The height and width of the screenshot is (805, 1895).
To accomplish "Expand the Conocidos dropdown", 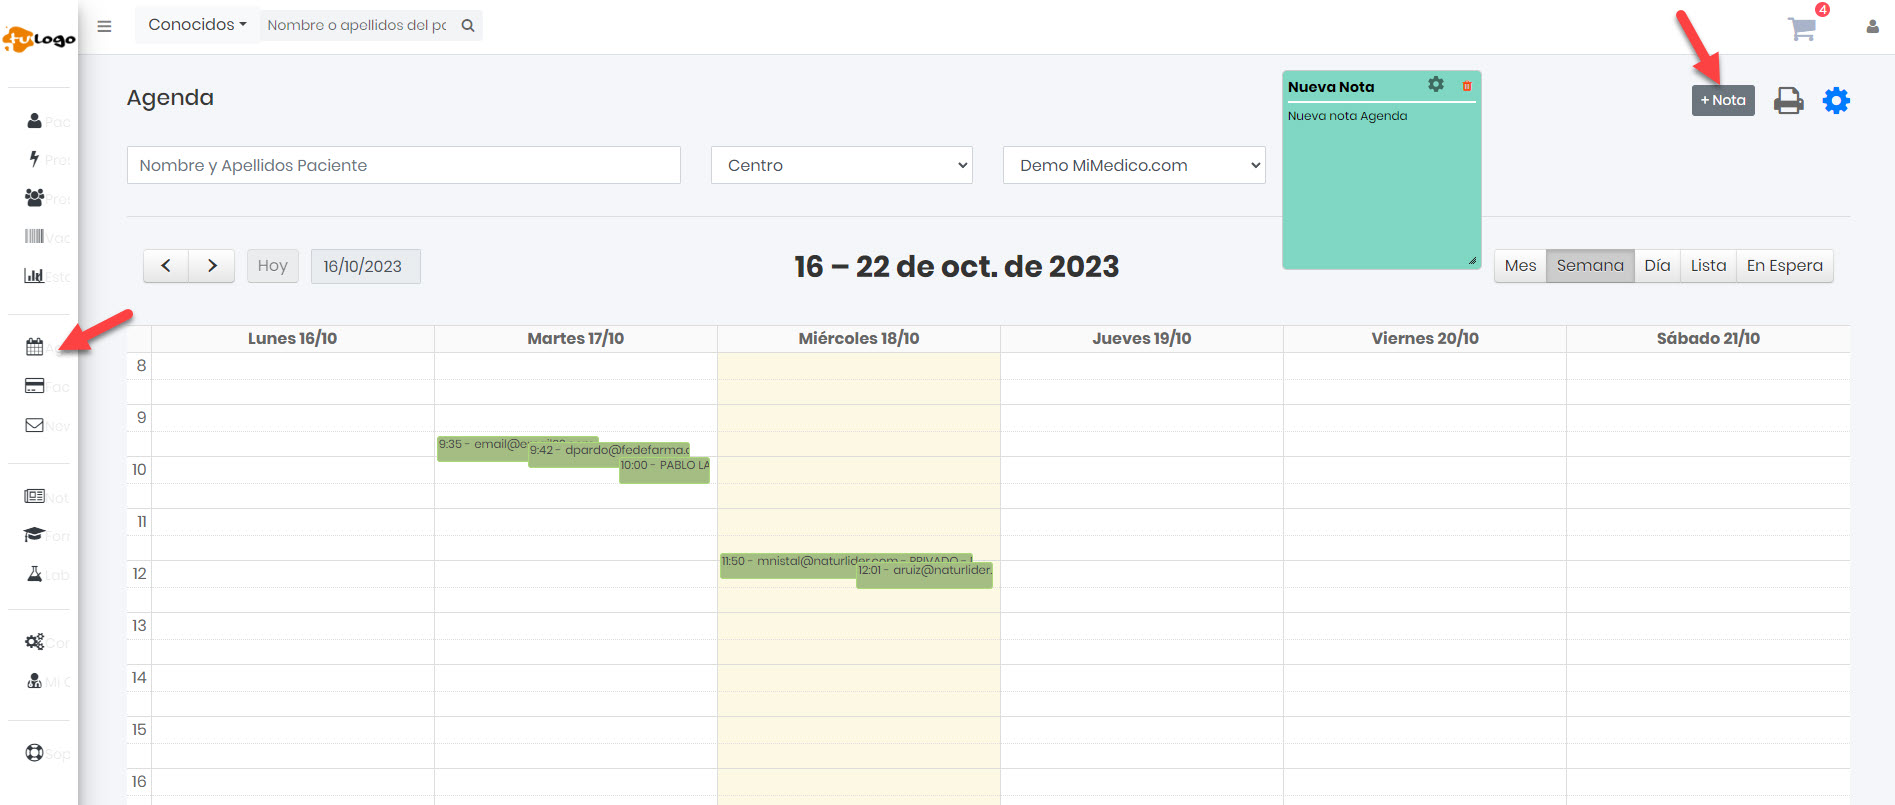I will point(197,25).
